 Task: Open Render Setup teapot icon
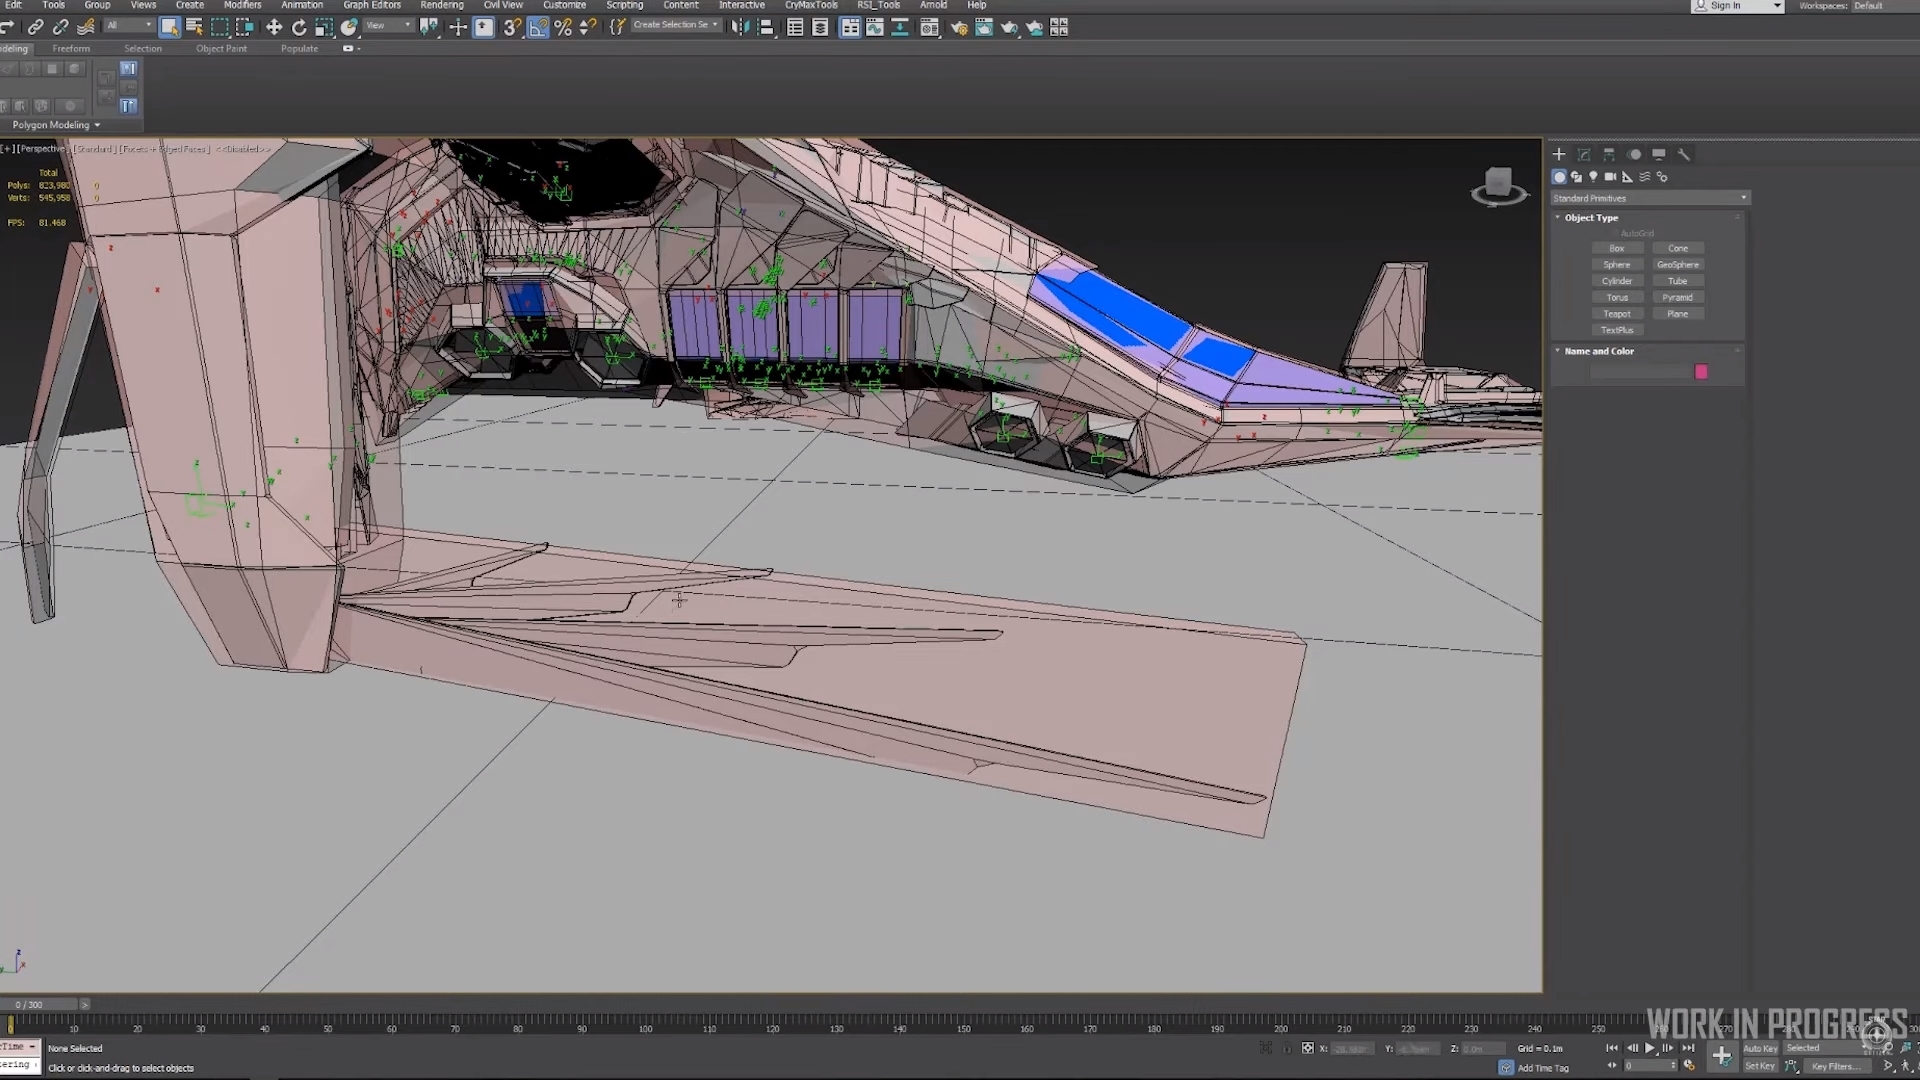click(x=959, y=28)
